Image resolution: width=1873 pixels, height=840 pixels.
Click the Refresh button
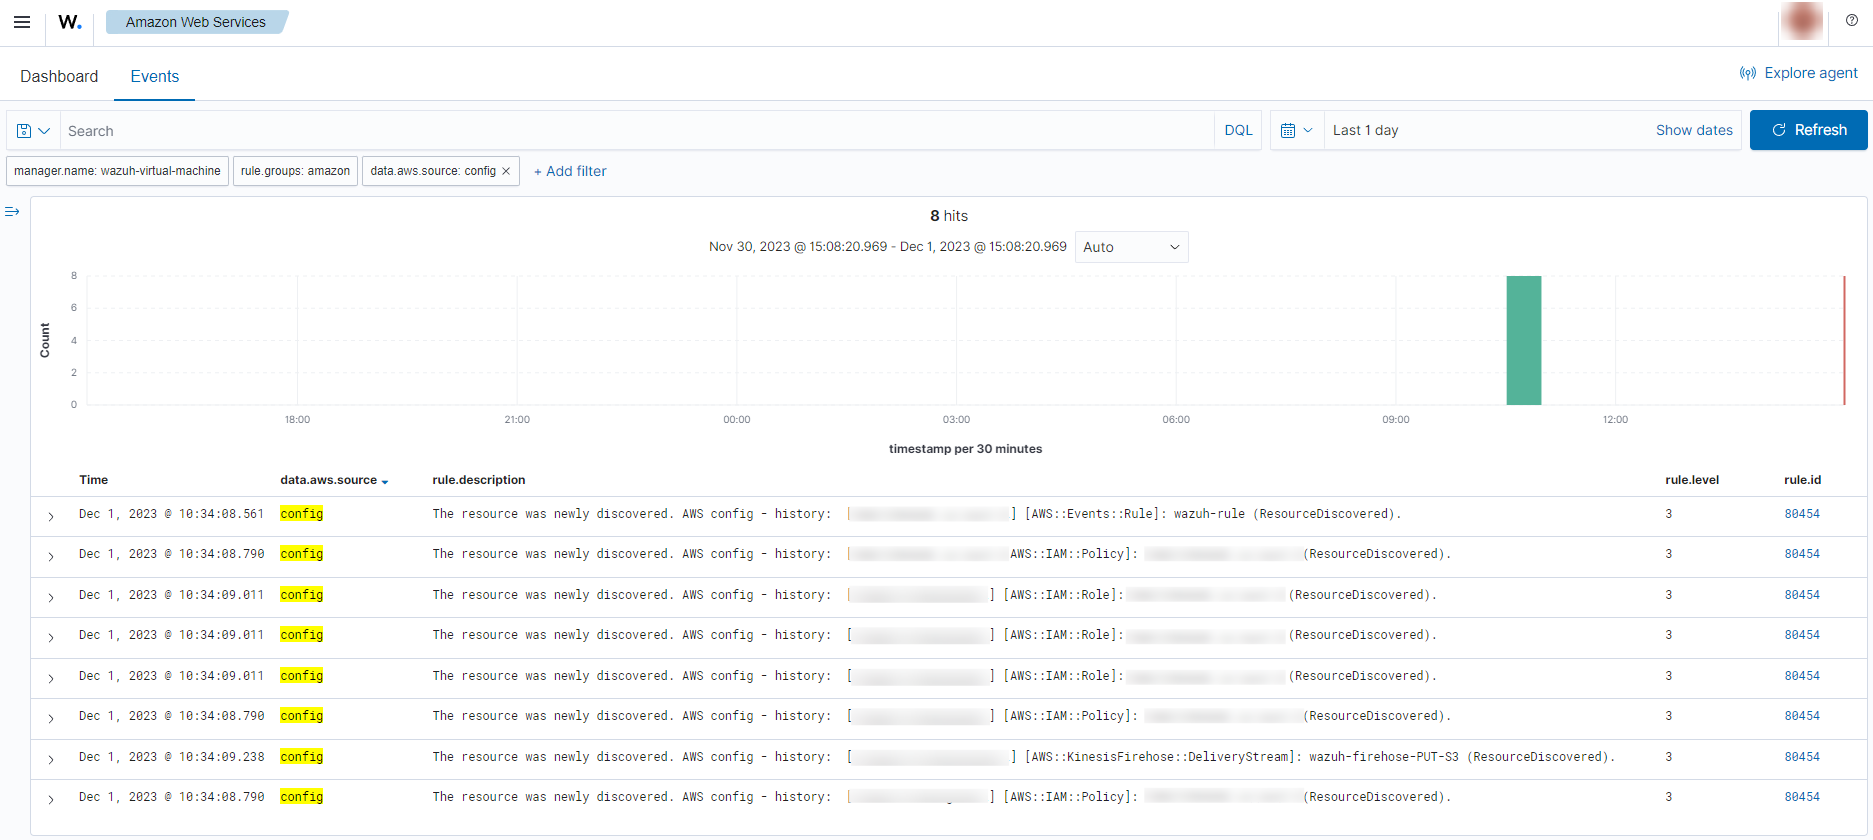tap(1808, 130)
